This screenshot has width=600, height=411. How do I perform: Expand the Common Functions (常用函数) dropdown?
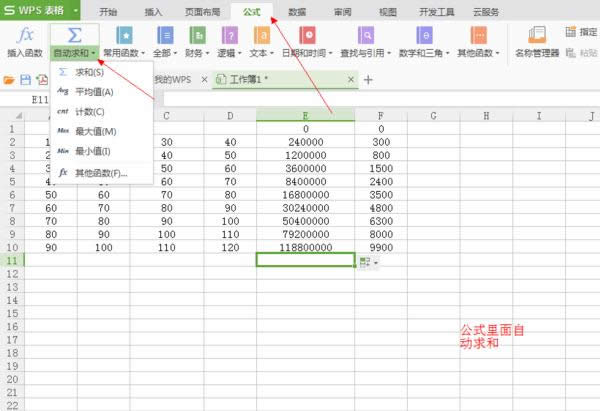(124, 52)
